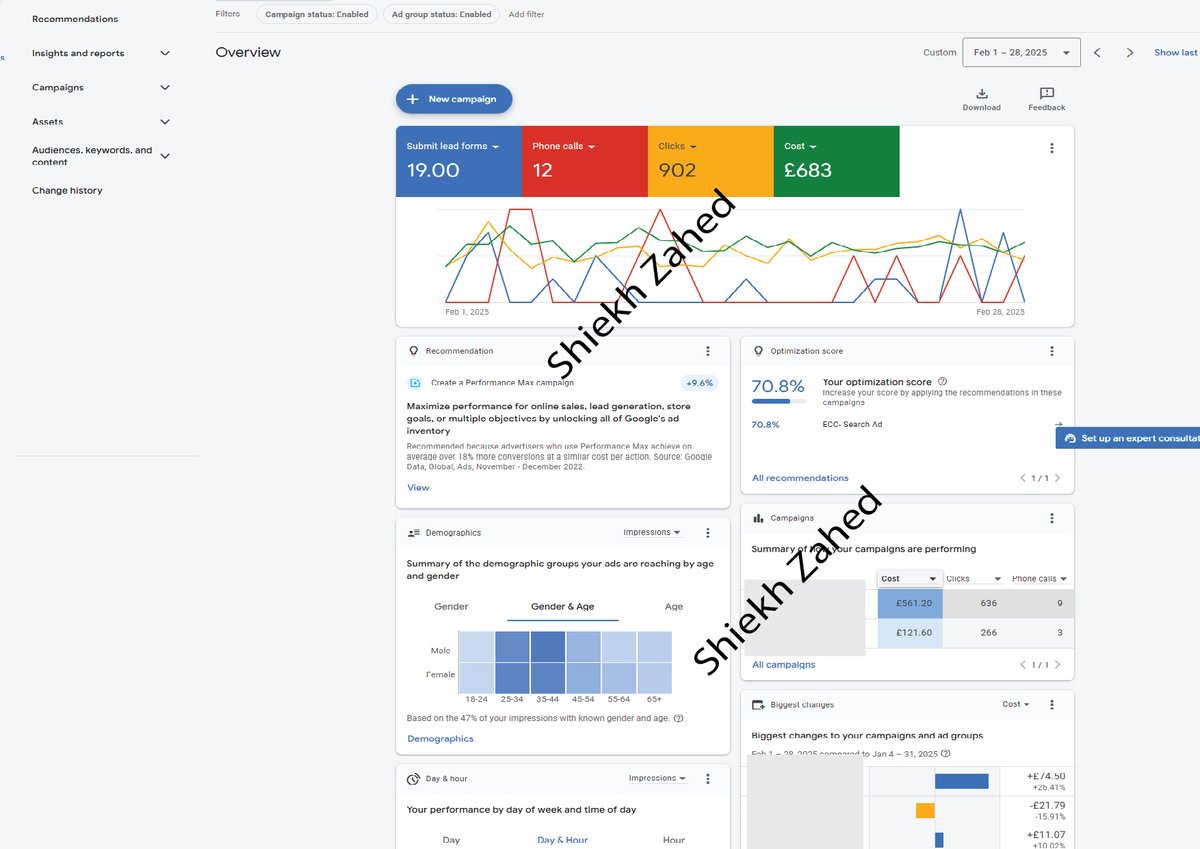Open Demographics card three-dot menu
This screenshot has width=1200, height=849.
pyautogui.click(x=708, y=533)
